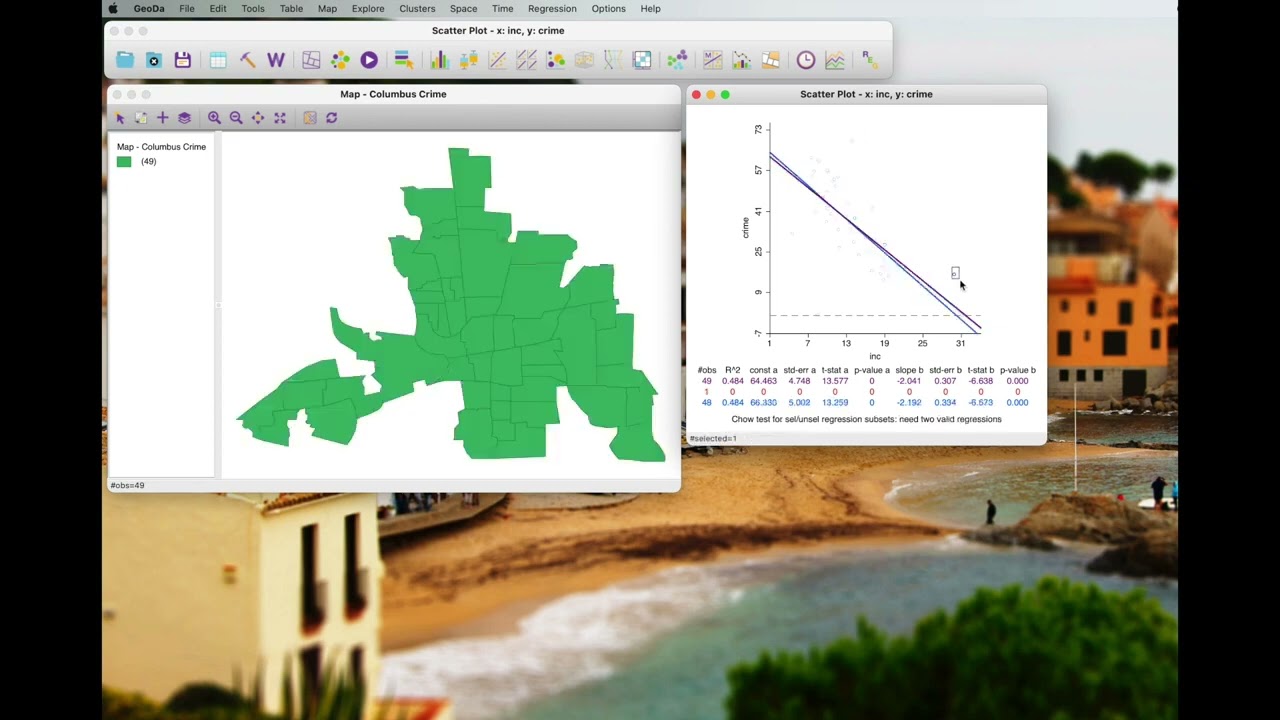Open the Space menu

(463, 8)
